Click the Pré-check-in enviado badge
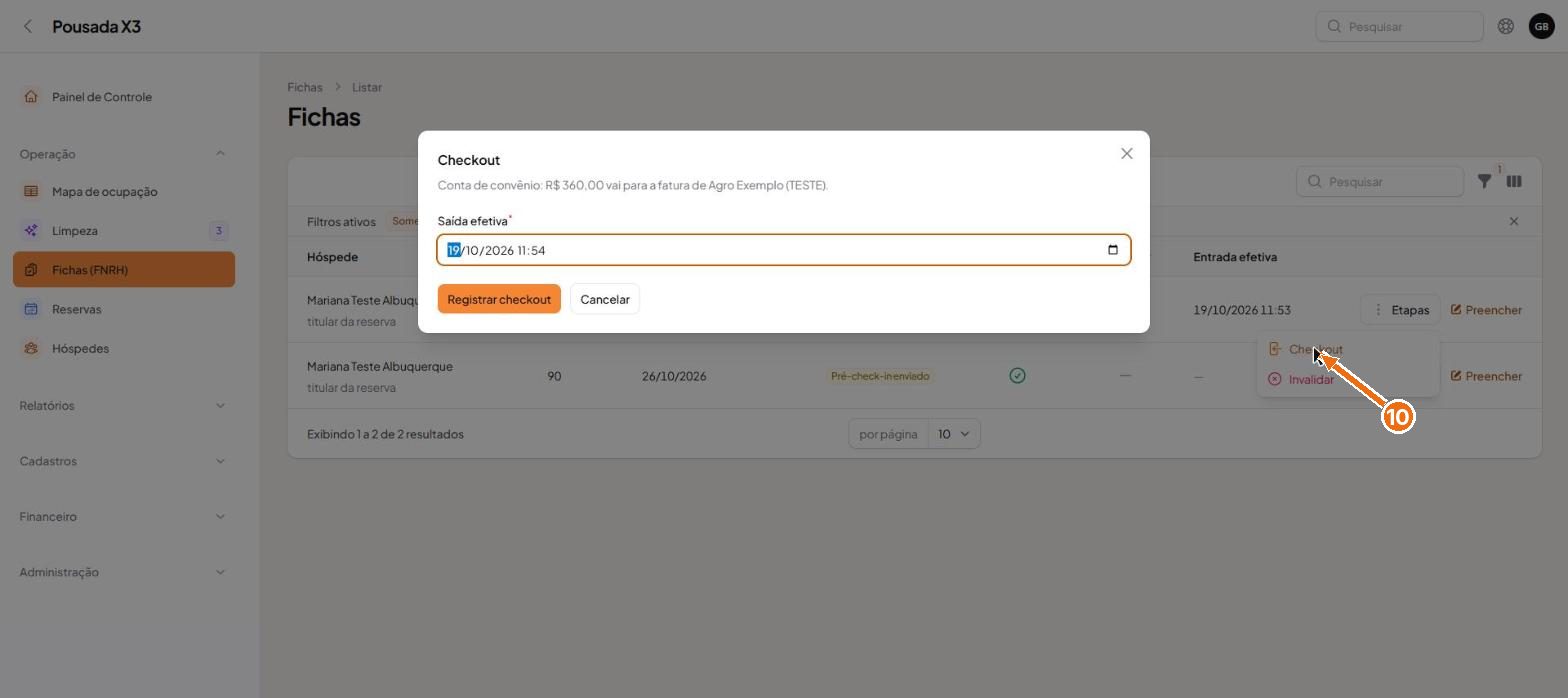 pos(880,376)
